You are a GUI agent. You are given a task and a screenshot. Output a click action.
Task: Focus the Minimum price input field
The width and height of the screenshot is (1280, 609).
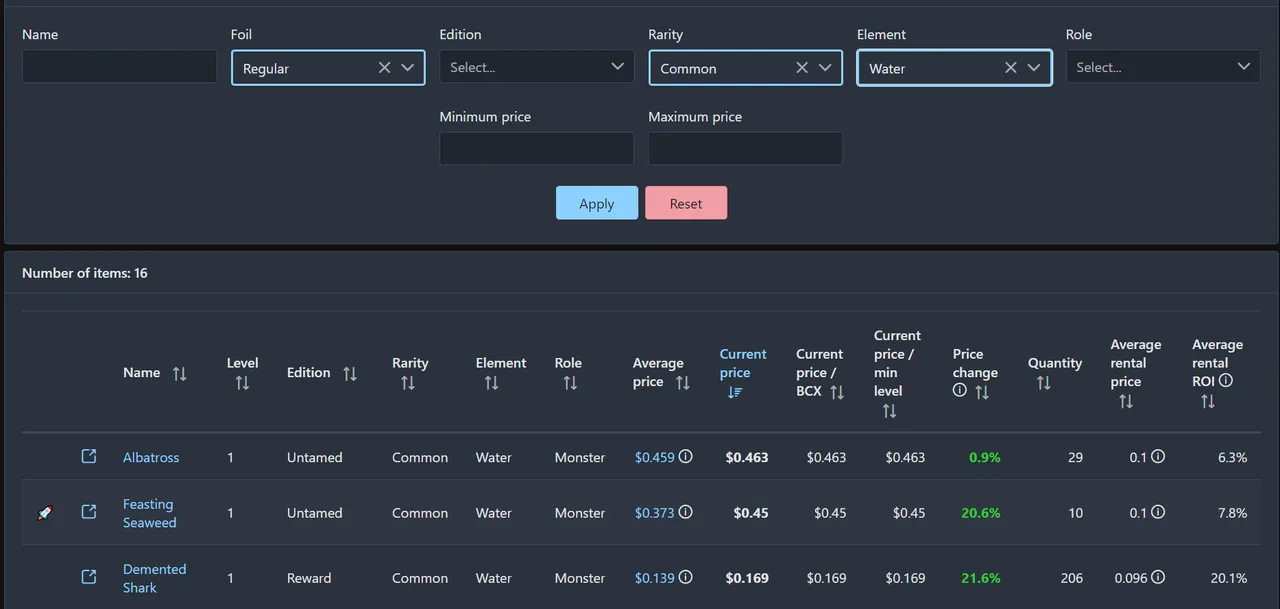coord(536,149)
